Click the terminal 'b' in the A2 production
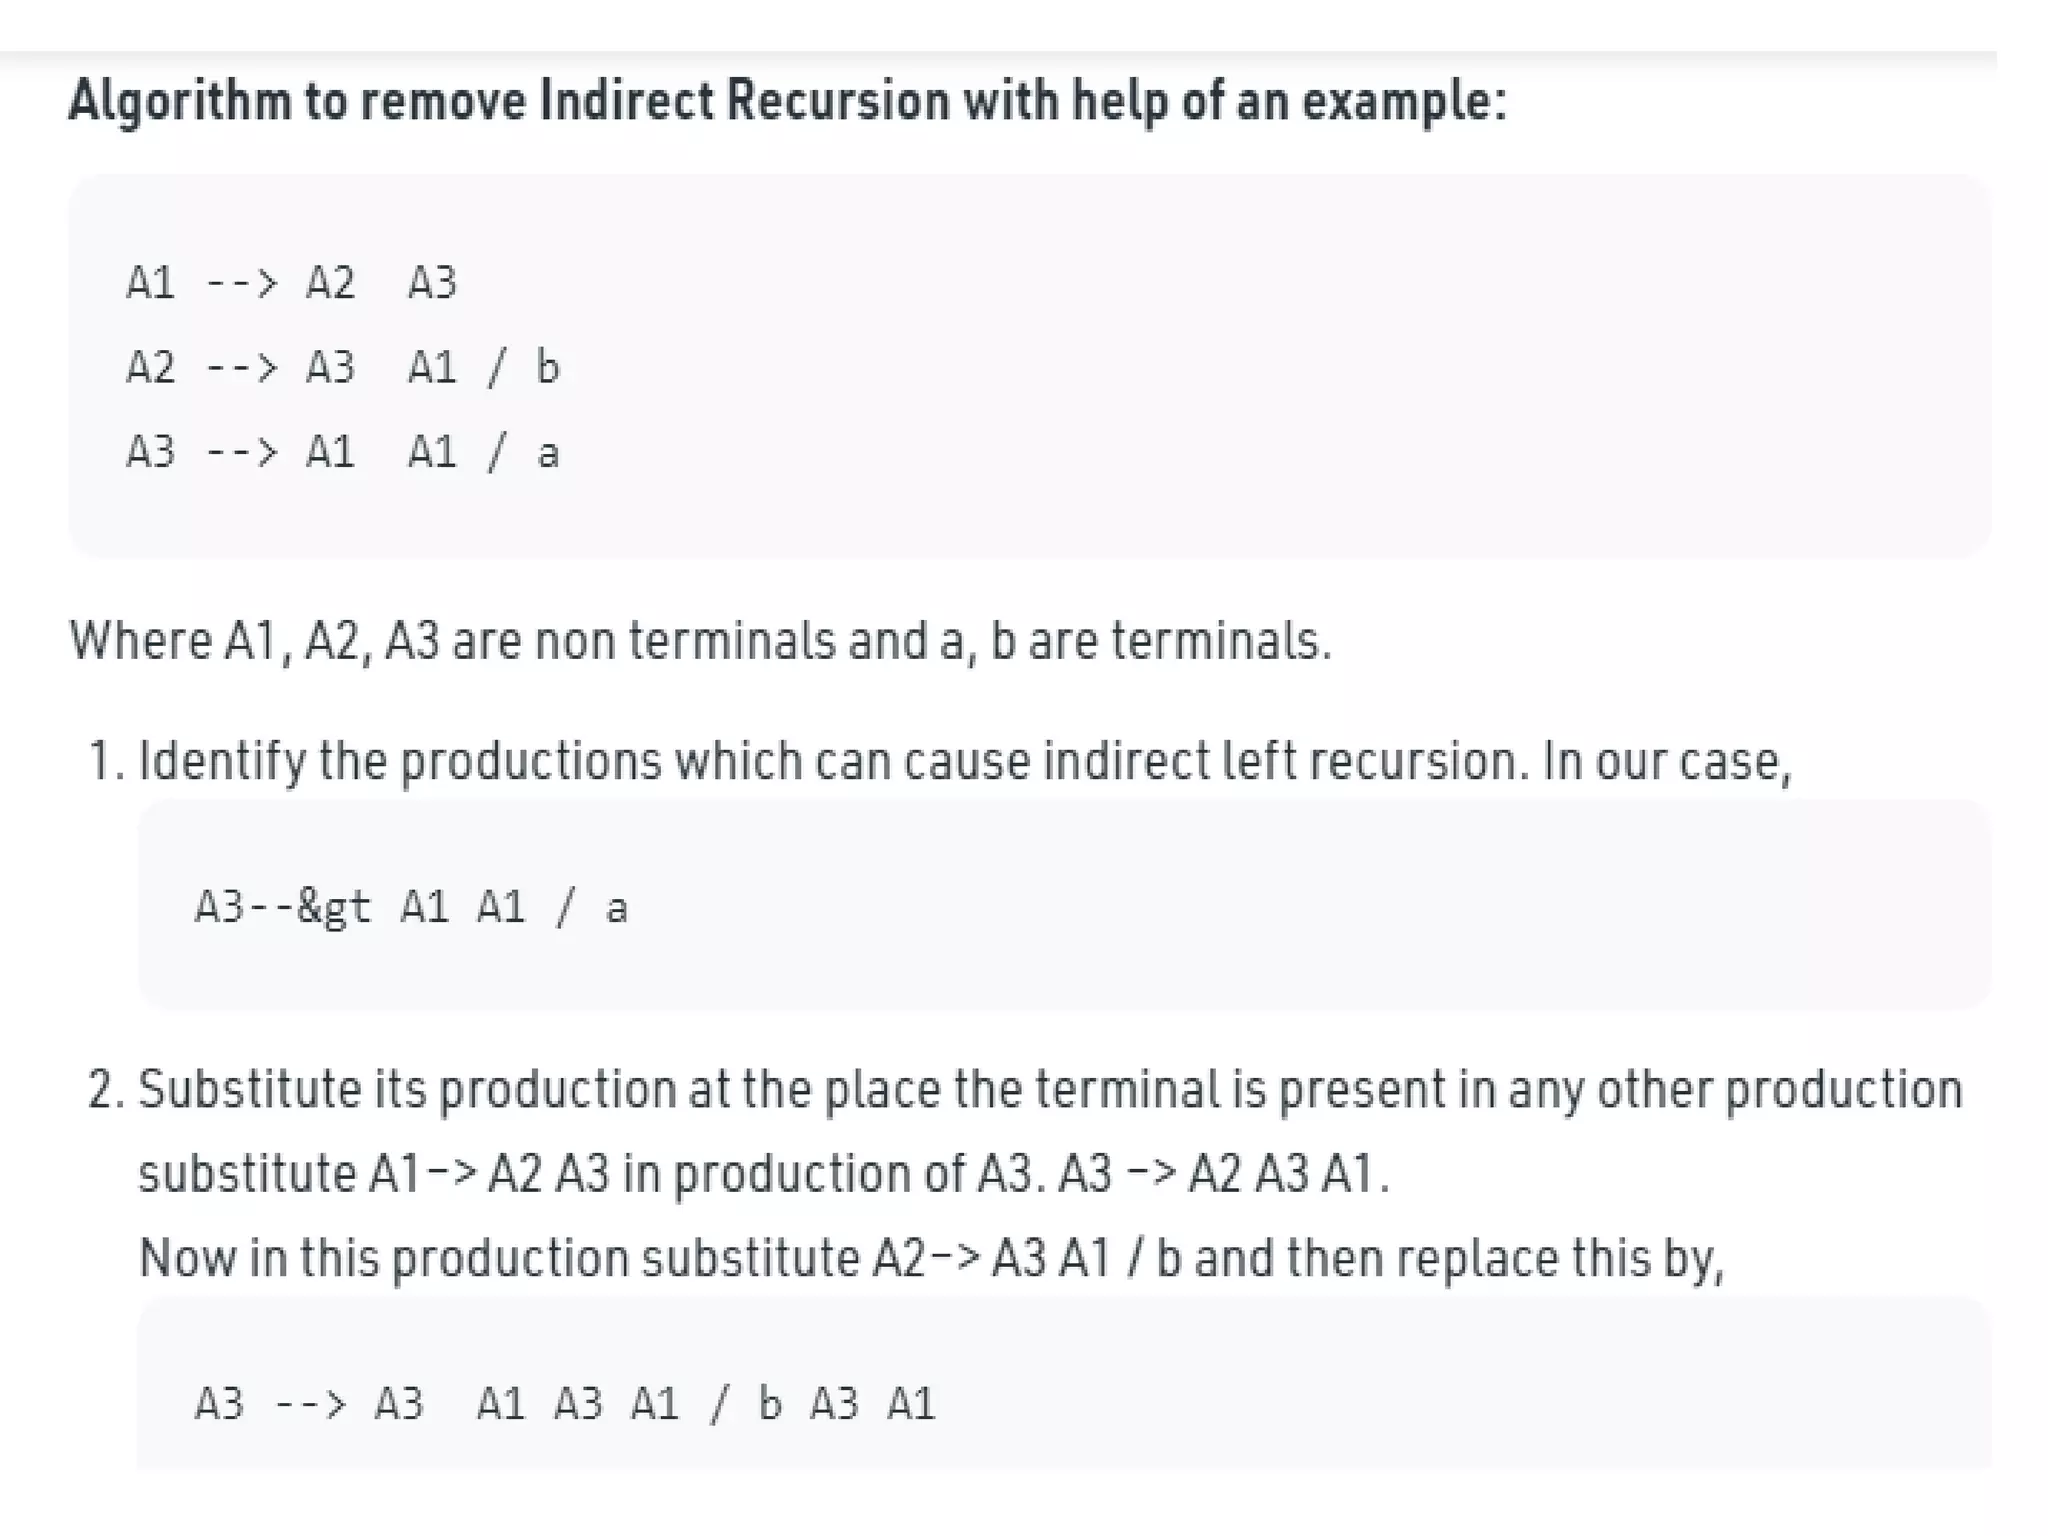 tap(548, 368)
